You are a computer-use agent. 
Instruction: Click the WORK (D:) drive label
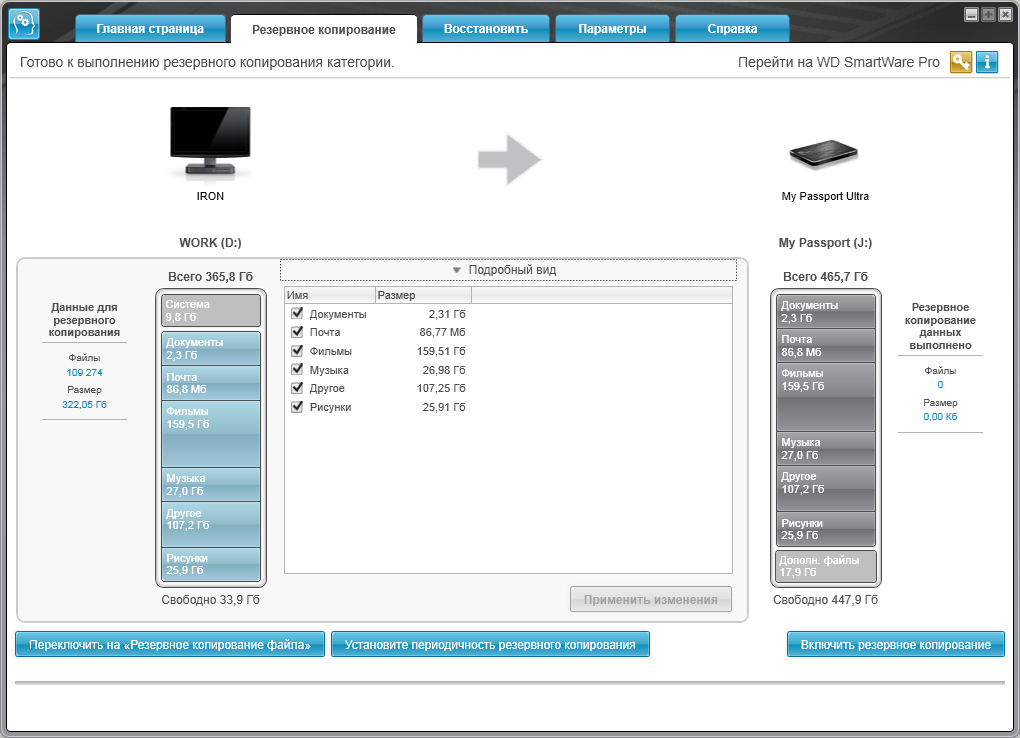pyautogui.click(x=210, y=243)
